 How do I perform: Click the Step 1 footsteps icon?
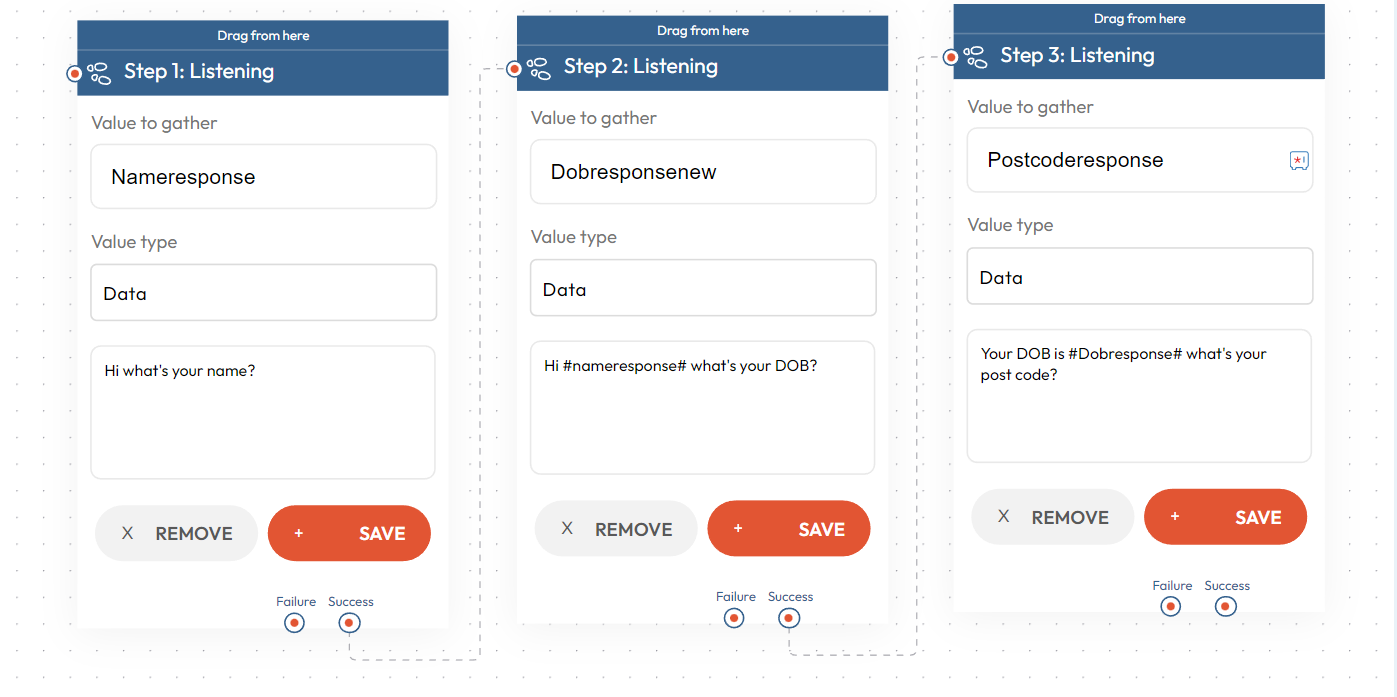[x=99, y=72]
